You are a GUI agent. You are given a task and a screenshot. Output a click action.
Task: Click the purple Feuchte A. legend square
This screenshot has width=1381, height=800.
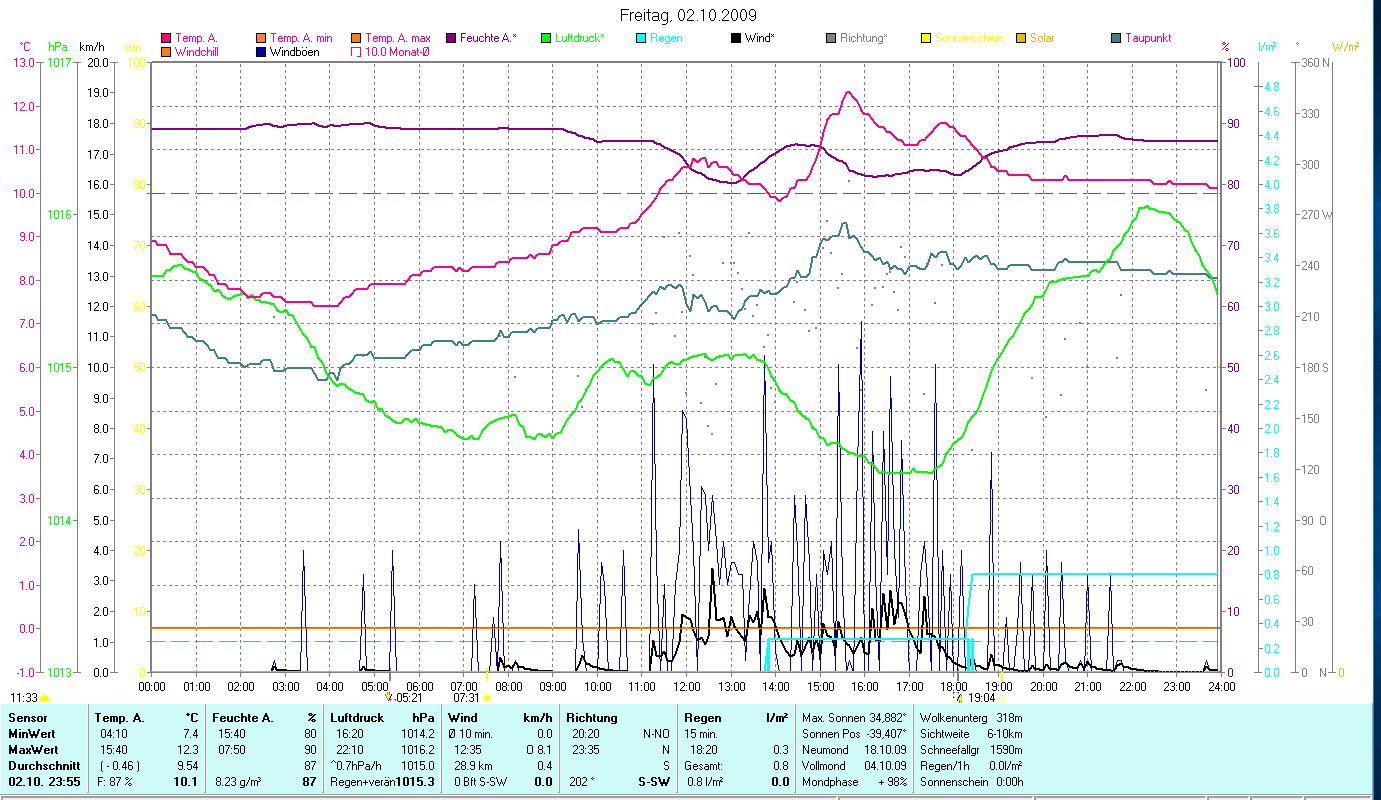451,38
